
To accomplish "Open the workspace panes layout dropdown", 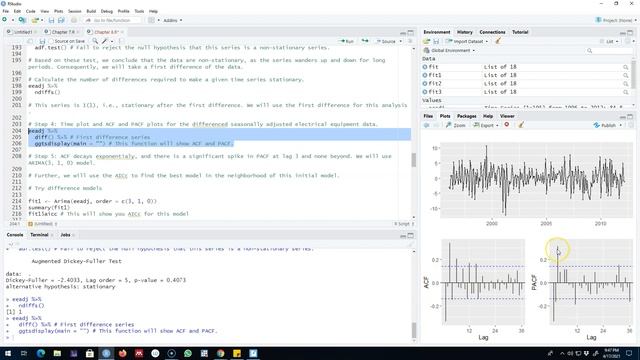I will click(153, 20).
